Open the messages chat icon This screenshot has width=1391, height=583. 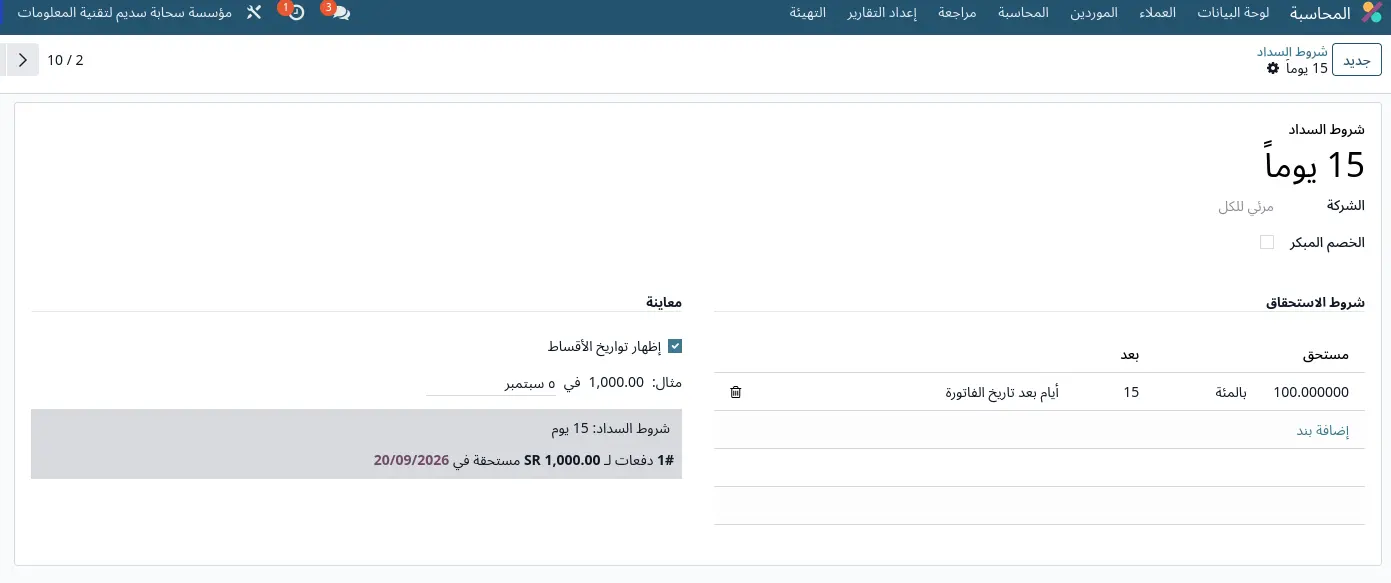pos(340,13)
